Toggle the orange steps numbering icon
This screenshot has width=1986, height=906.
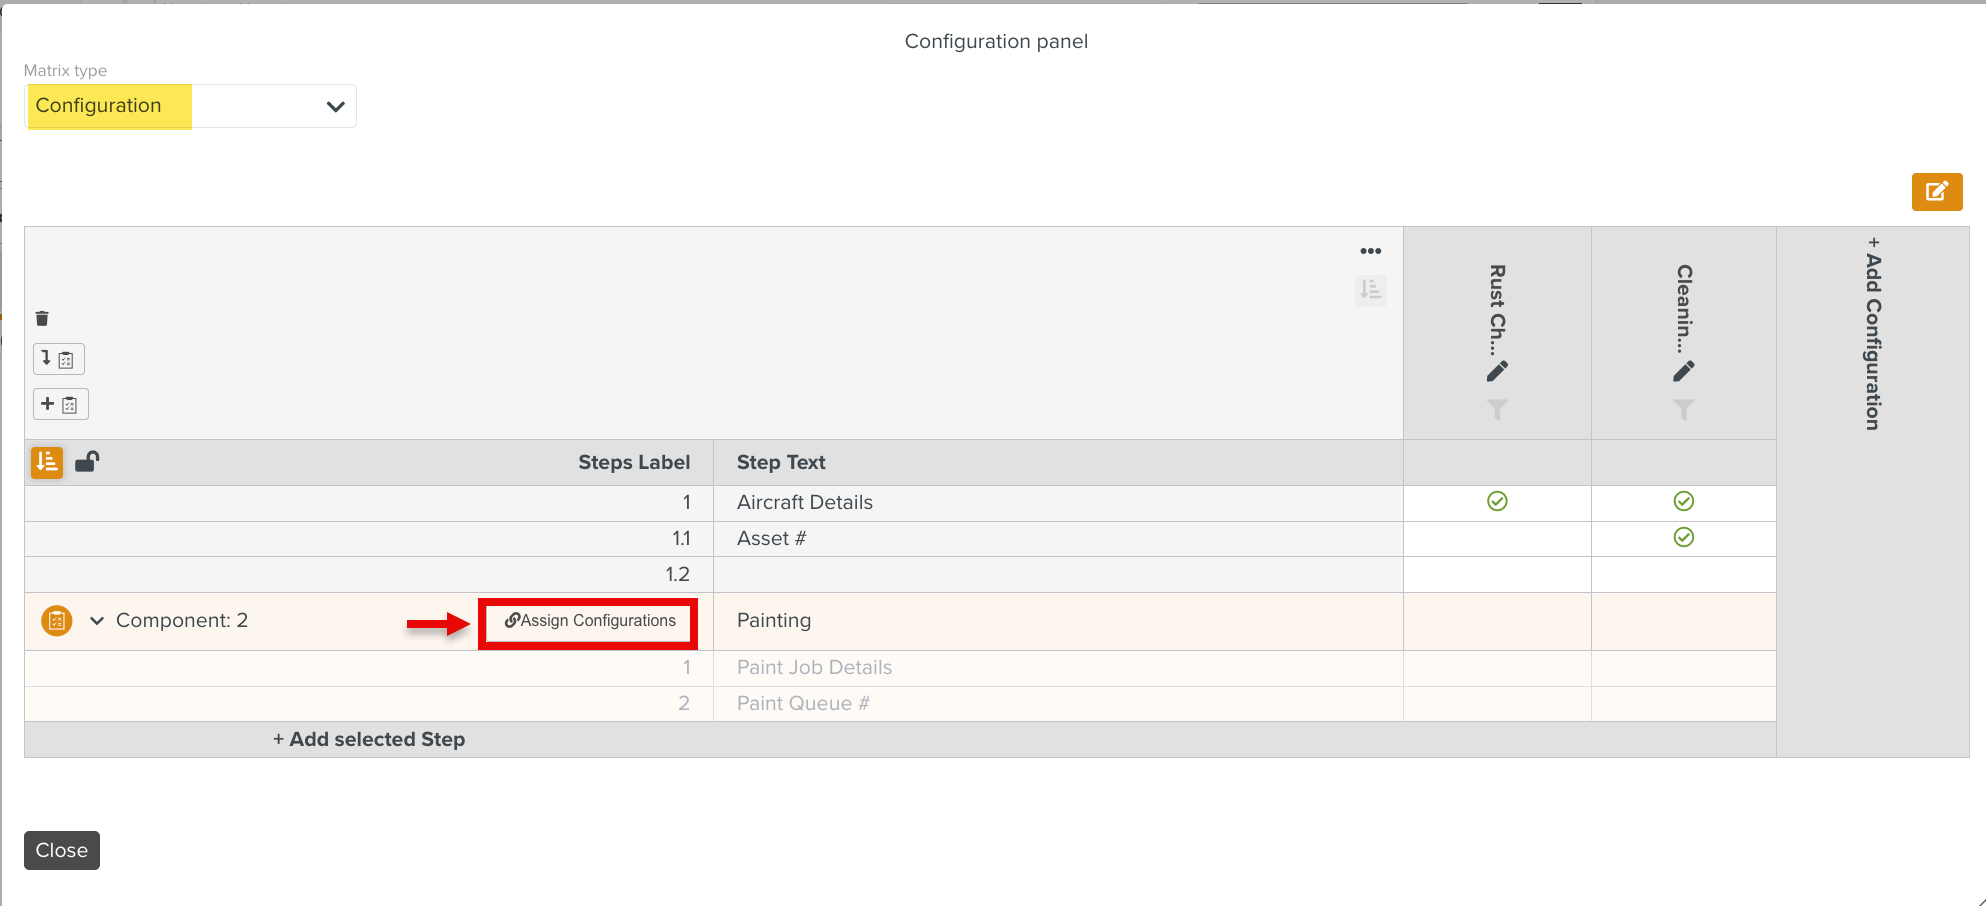[x=47, y=462]
